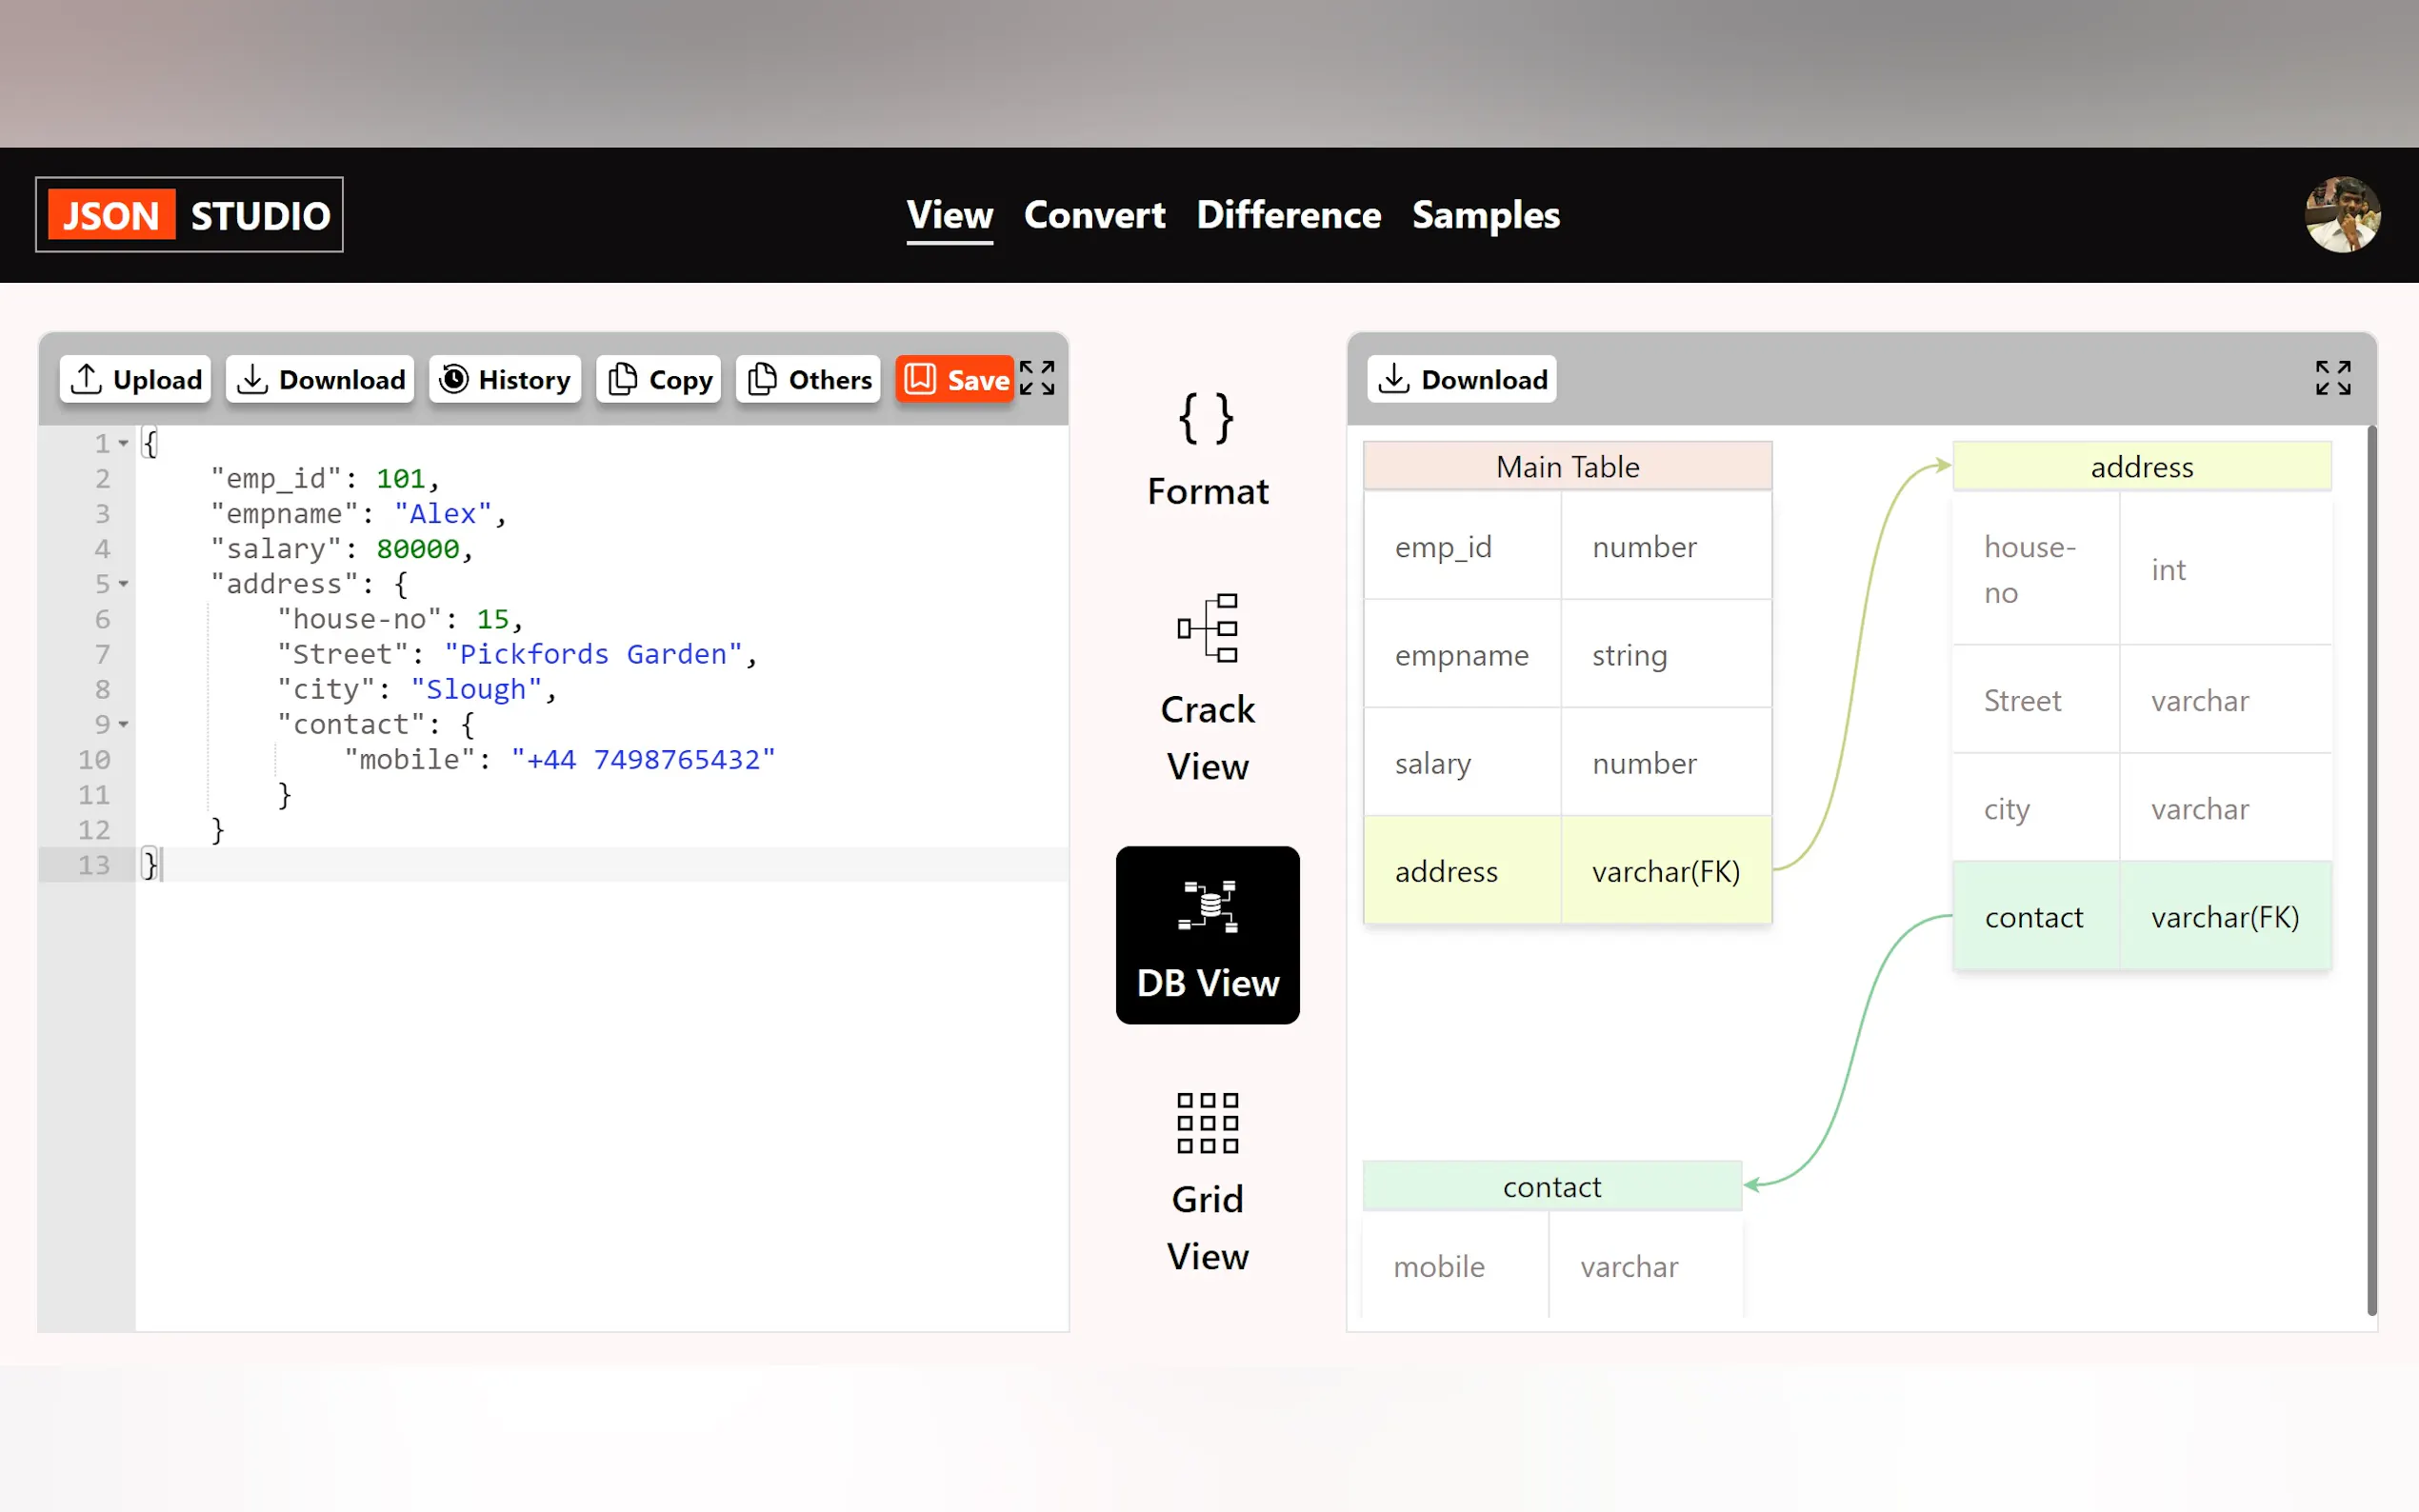Click Upload in editor toolbar

click(136, 380)
